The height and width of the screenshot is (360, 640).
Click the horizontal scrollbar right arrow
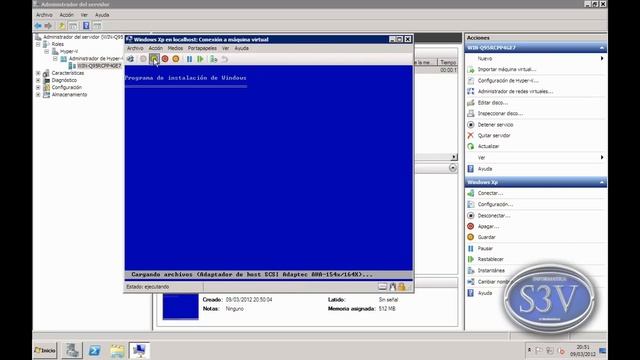click(453, 157)
